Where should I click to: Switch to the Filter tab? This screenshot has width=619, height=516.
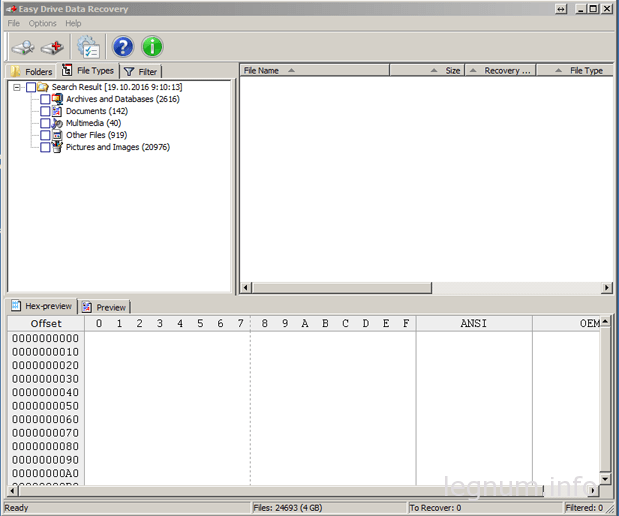click(x=141, y=71)
